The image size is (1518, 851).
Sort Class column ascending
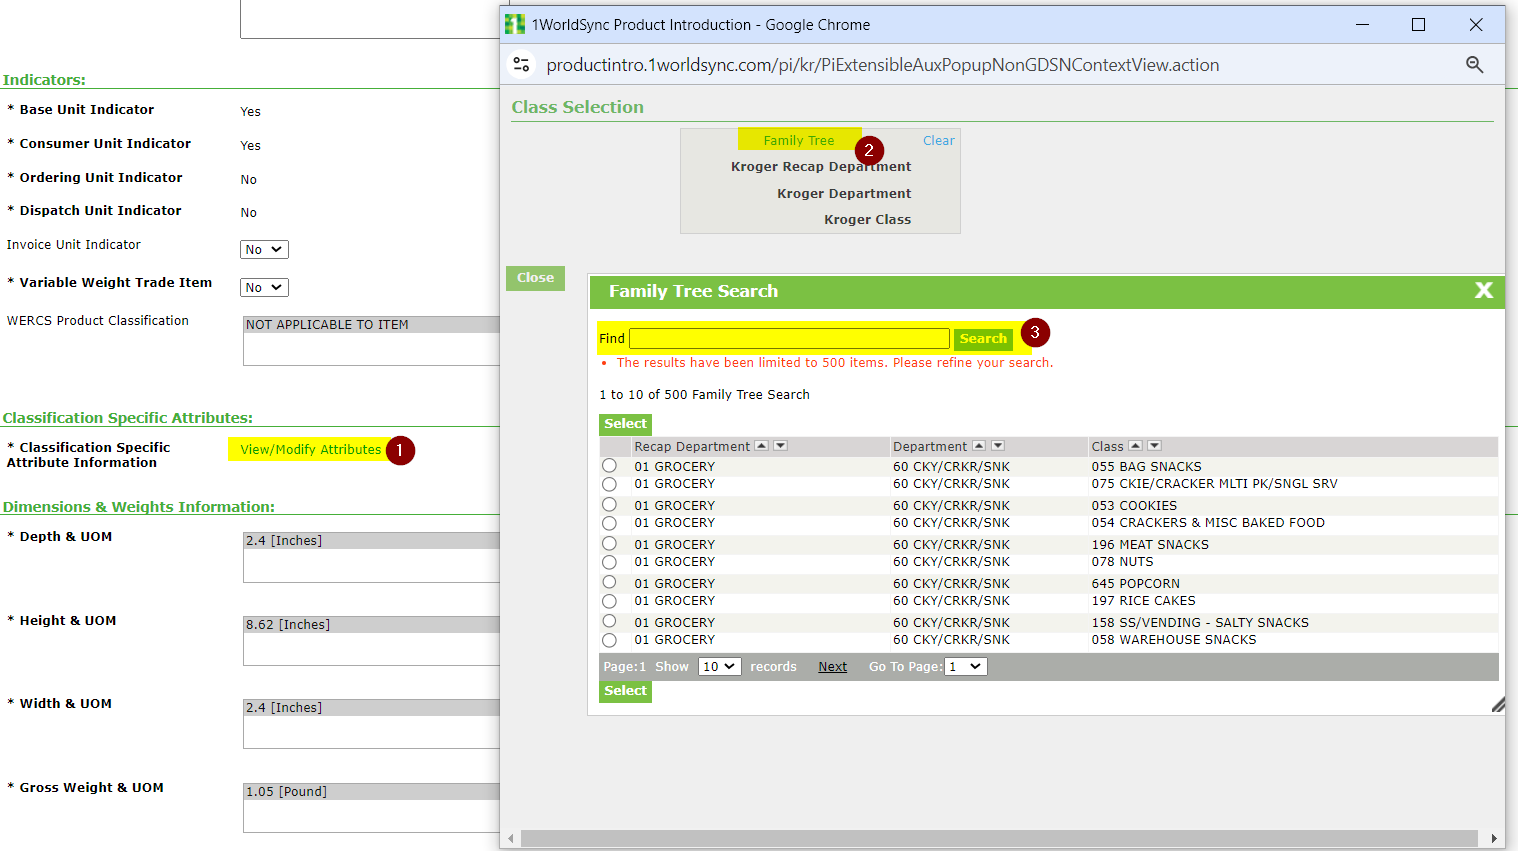(1135, 445)
